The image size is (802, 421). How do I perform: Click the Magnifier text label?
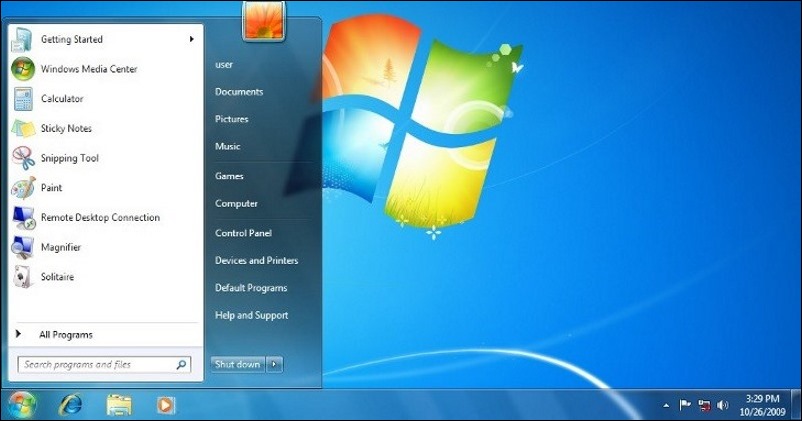61,248
